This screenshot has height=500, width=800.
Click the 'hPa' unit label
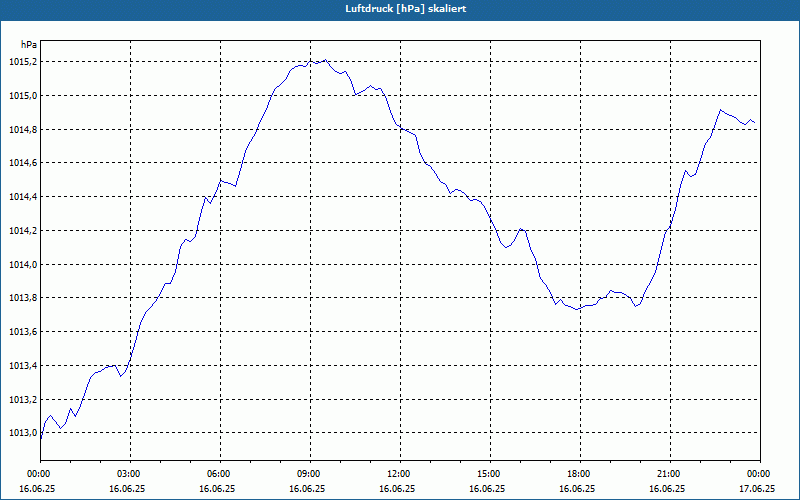coord(29,45)
